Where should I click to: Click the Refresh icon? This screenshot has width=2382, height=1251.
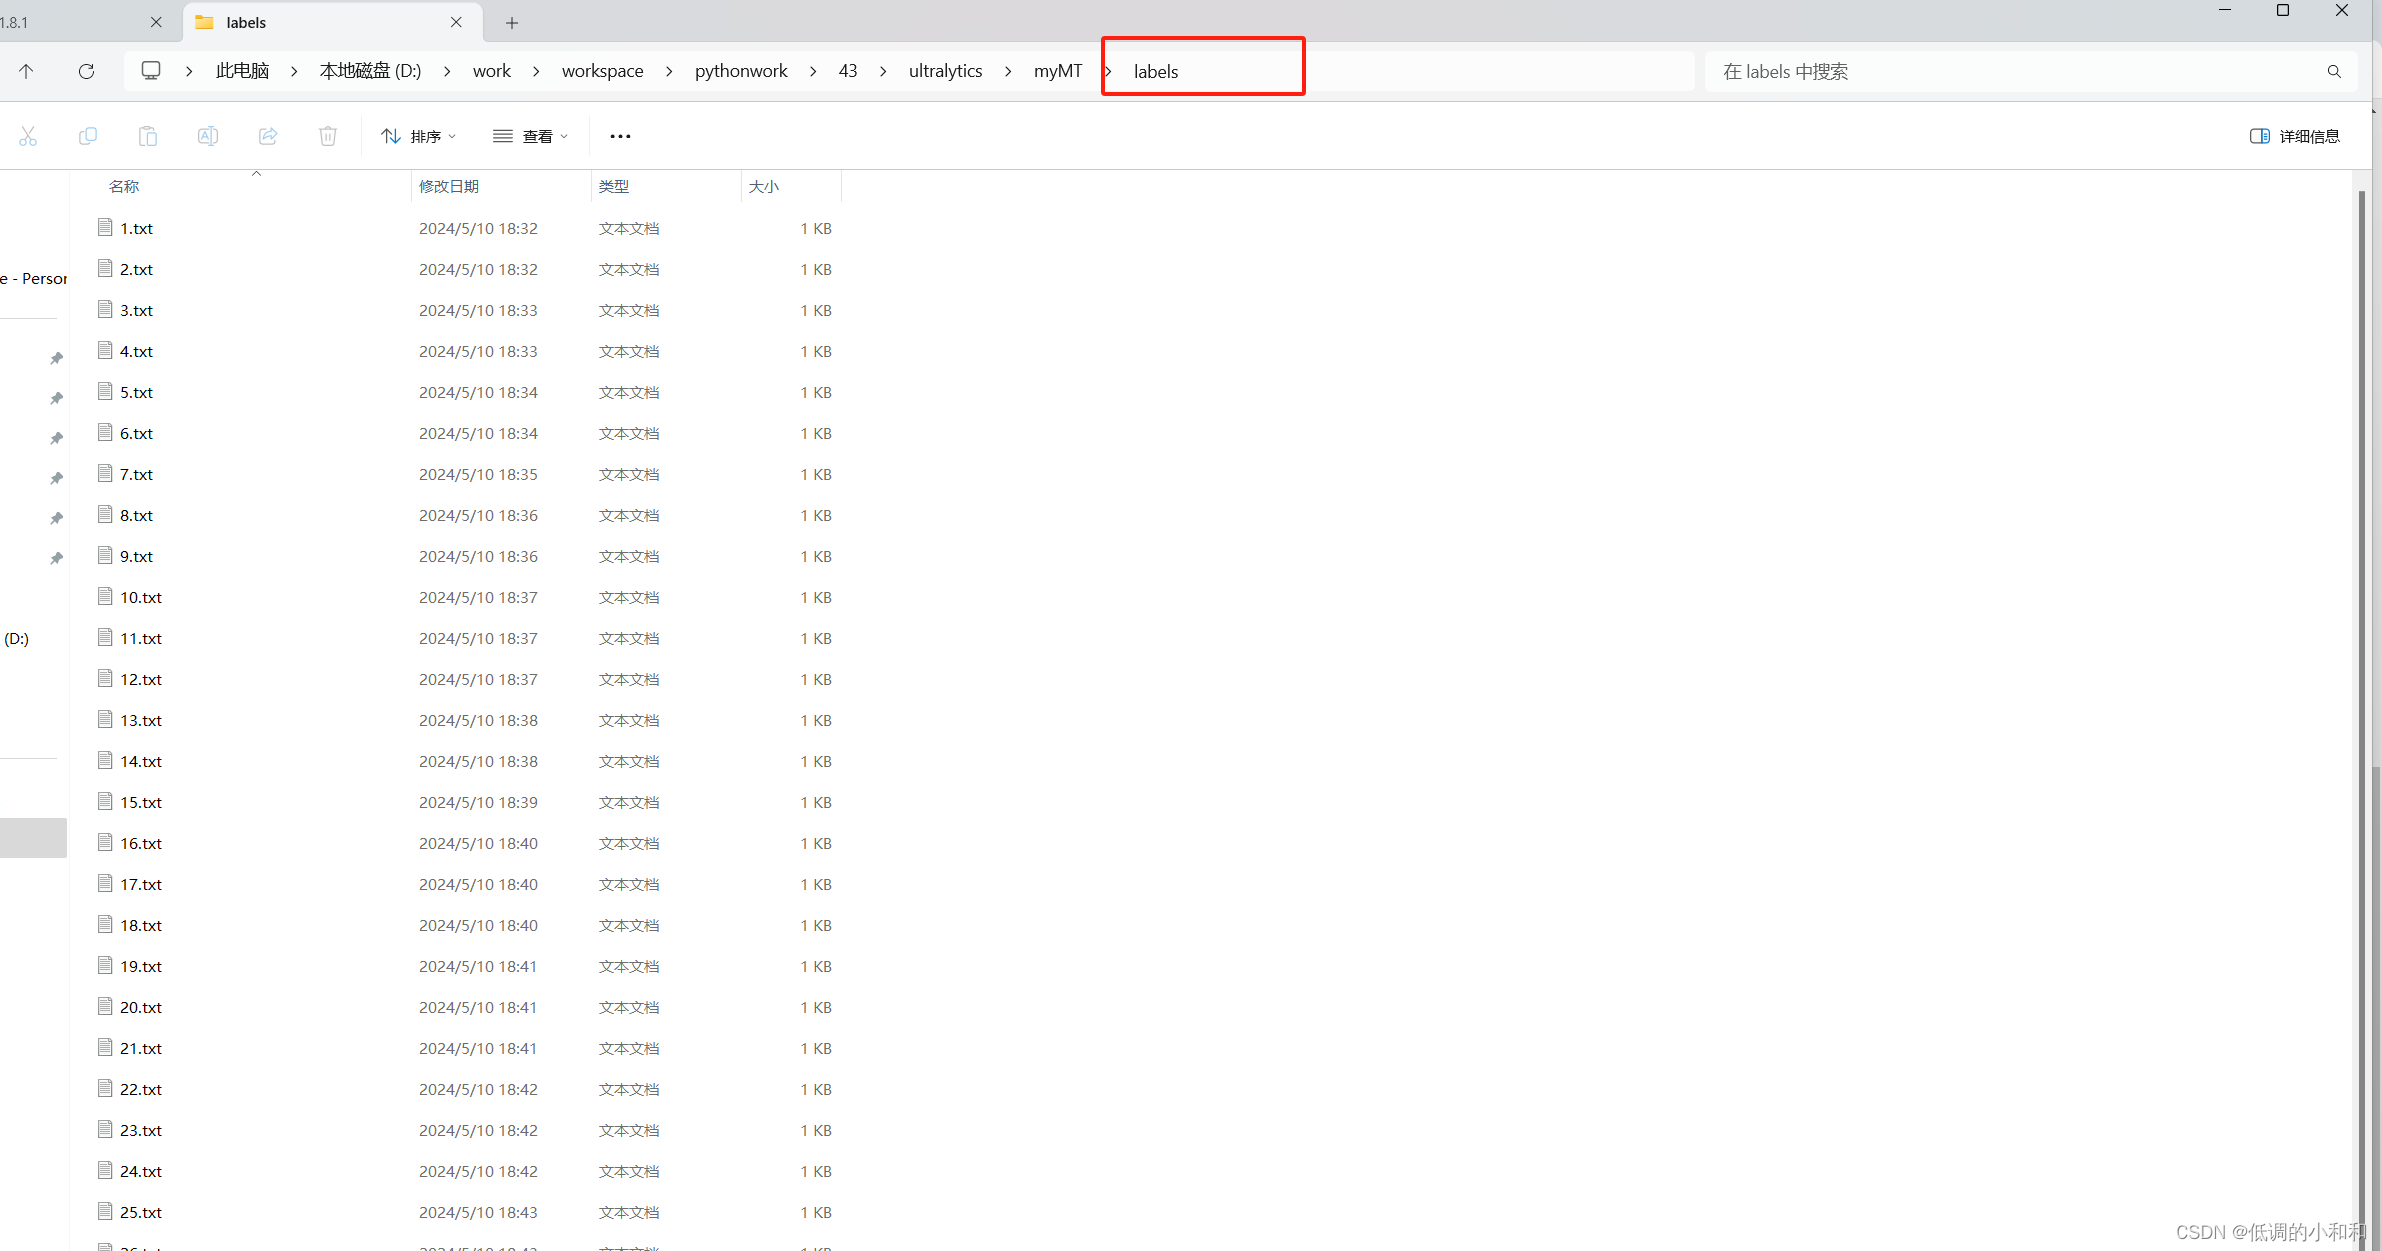click(87, 71)
